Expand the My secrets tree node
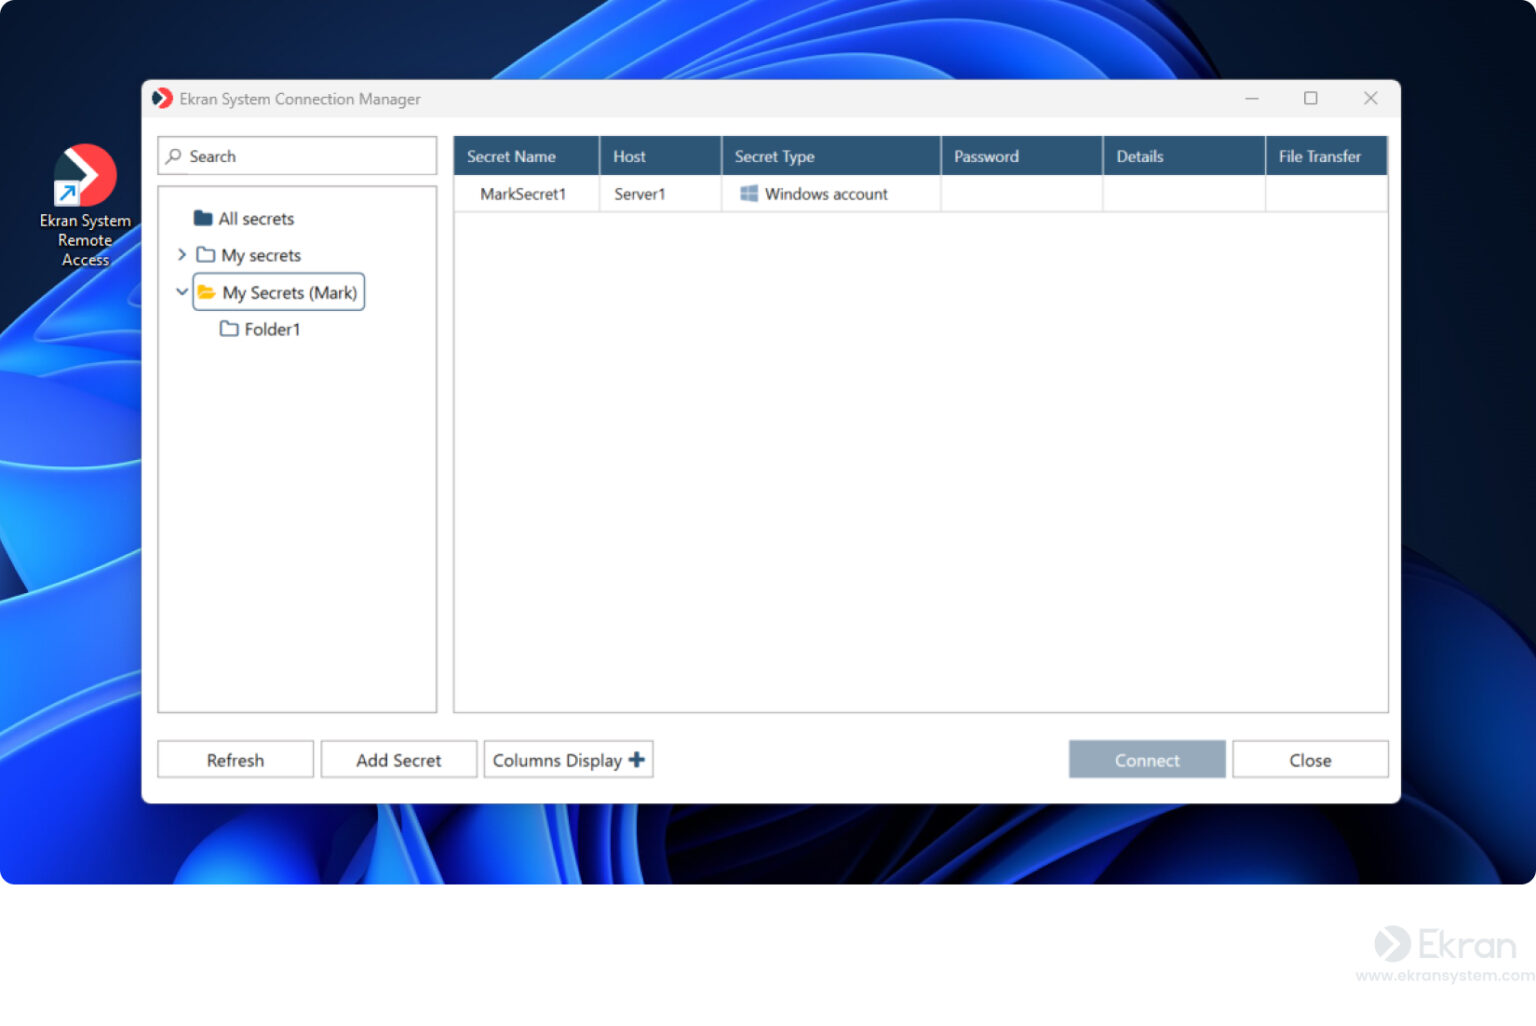Viewport: 1536px width, 1026px height. 183,255
